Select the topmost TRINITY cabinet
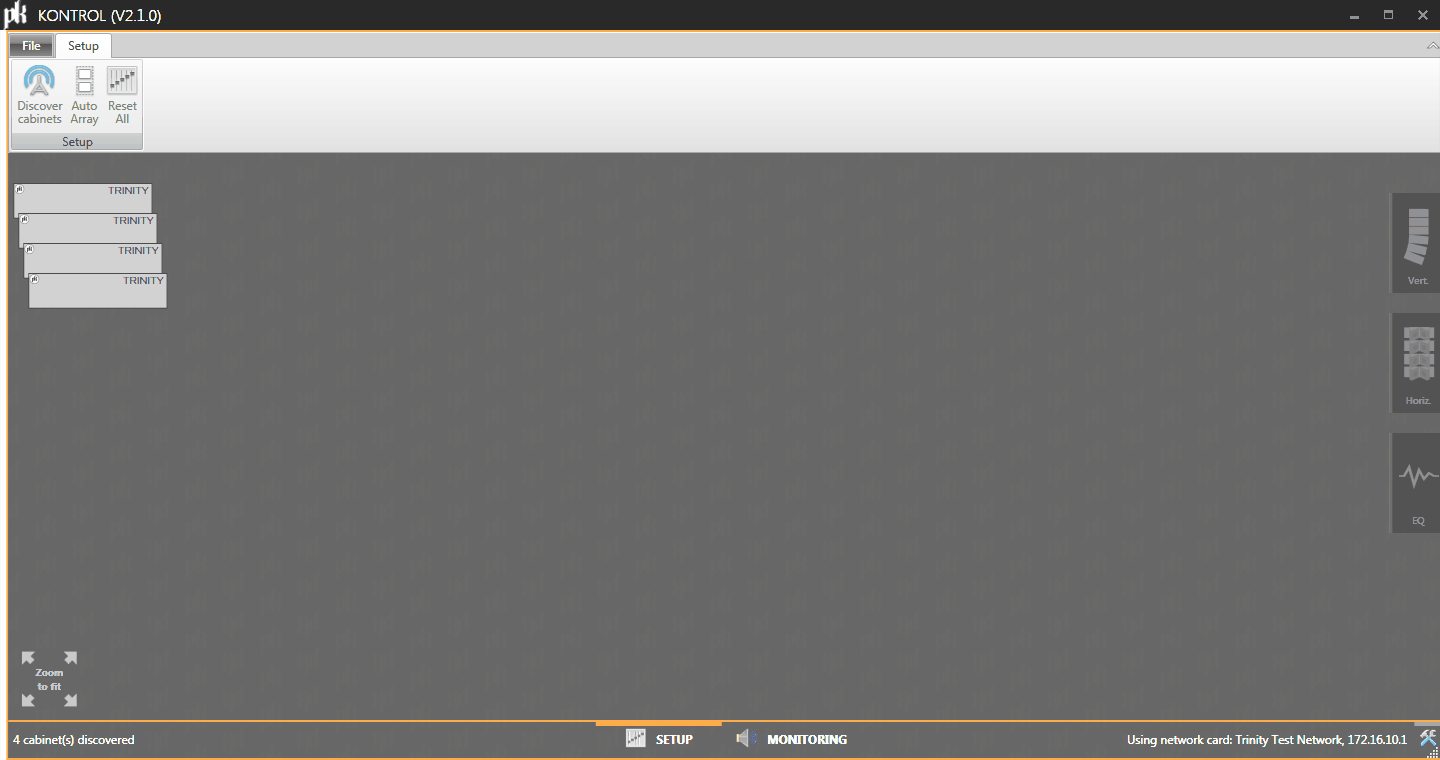Screen dimensions: 1440x760 tap(83, 198)
